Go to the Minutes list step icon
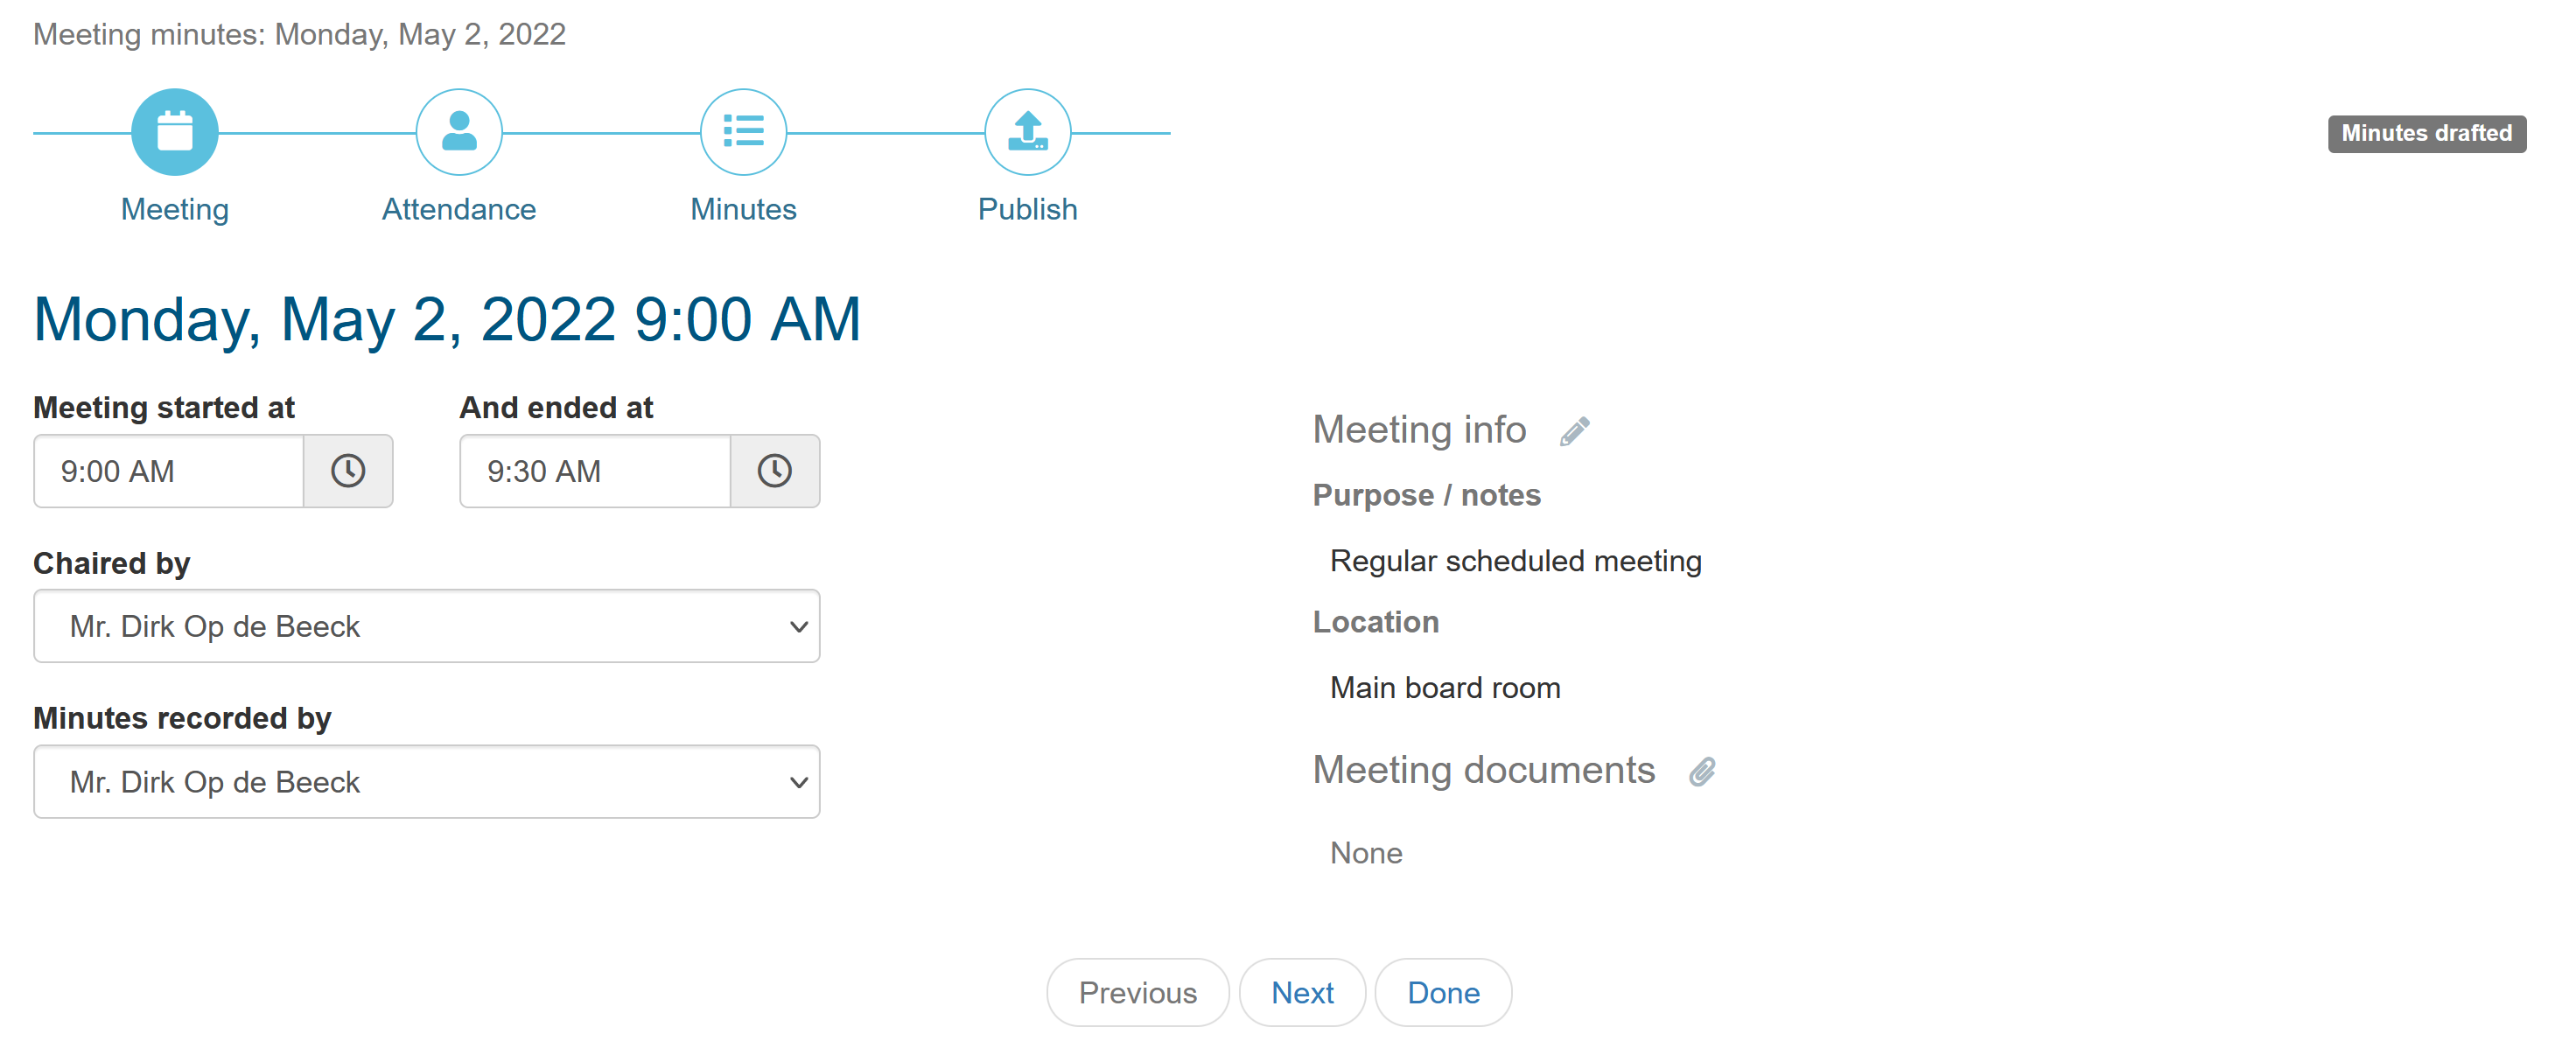Screen dimensions: 2576x1062 coord(743,132)
